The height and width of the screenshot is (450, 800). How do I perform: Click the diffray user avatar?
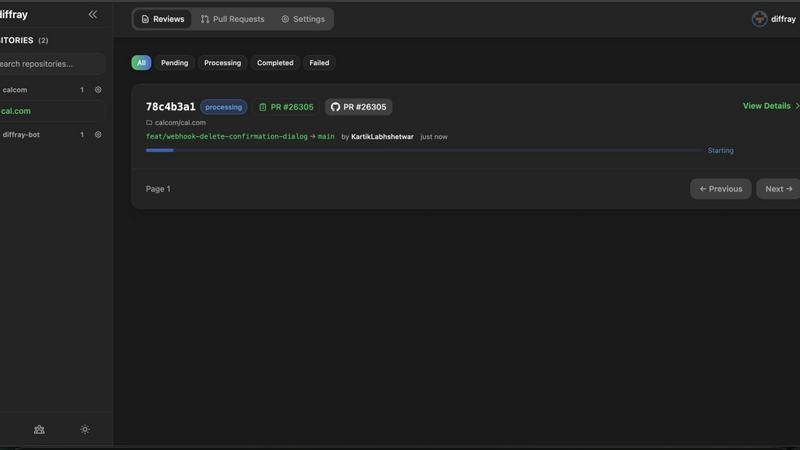759,19
